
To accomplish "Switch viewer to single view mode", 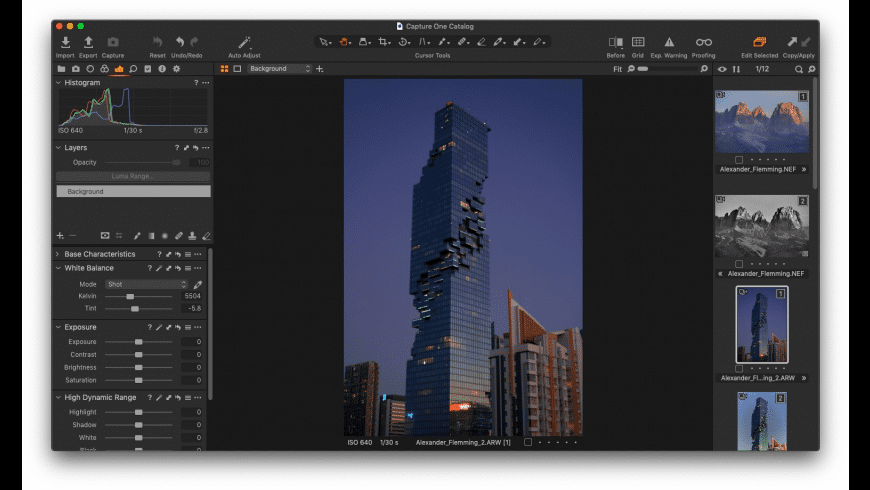I will pos(237,69).
